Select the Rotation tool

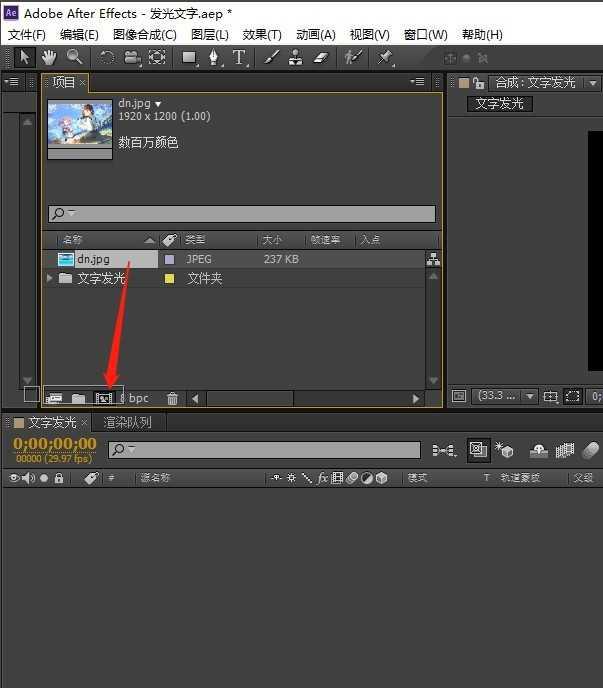pos(106,58)
